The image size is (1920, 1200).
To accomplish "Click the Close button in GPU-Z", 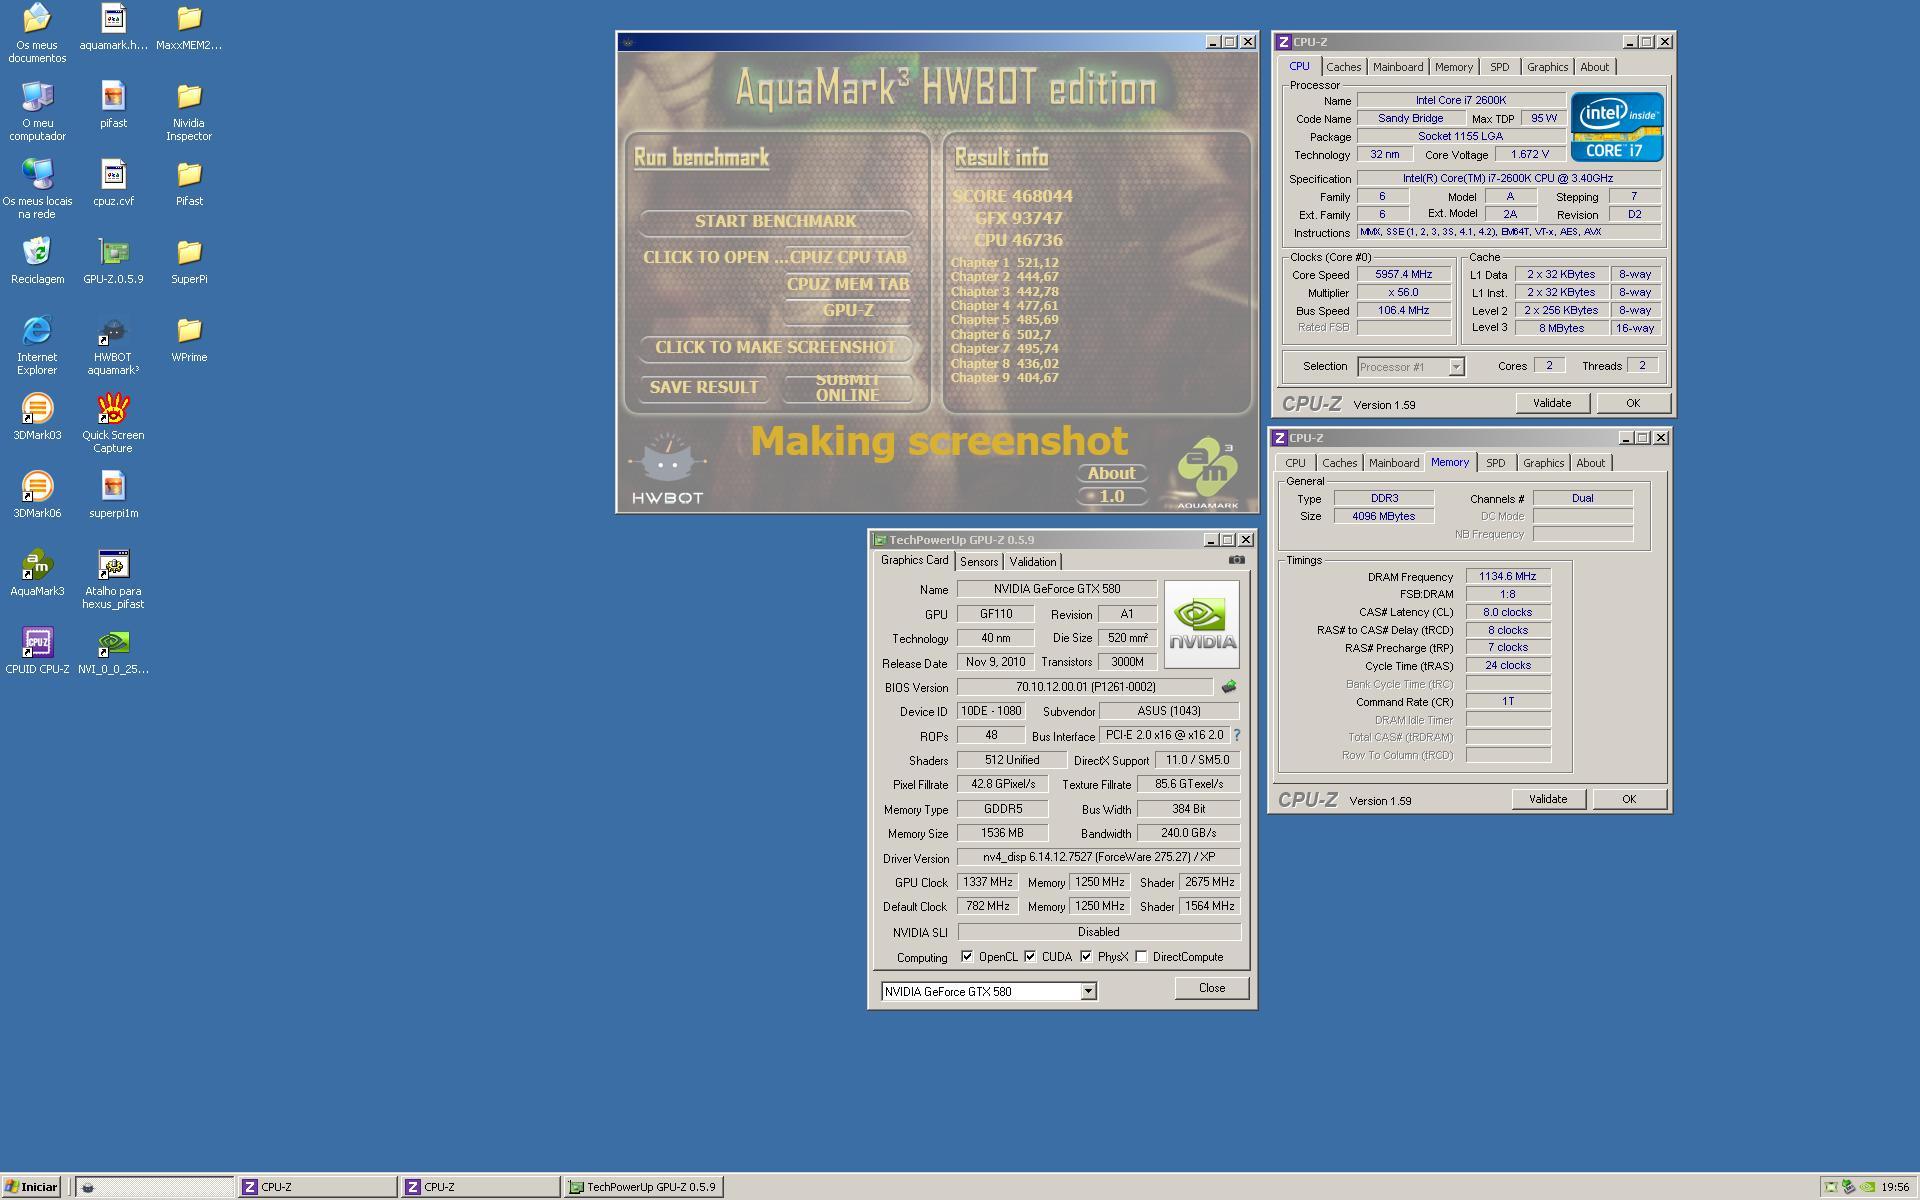I will [1211, 988].
